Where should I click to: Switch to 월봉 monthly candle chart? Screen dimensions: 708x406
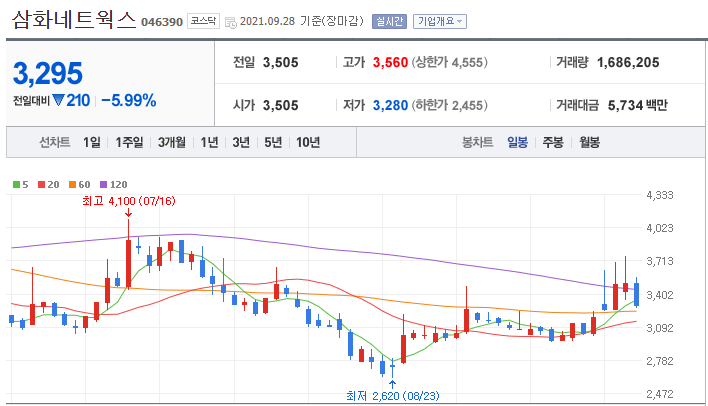(x=590, y=143)
